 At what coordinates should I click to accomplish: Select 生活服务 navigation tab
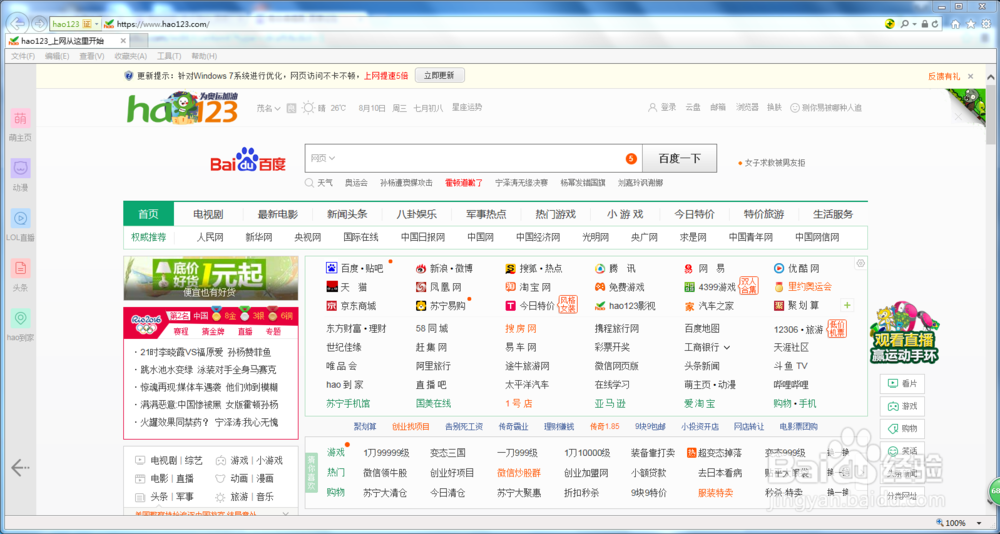[x=833, y=214]
